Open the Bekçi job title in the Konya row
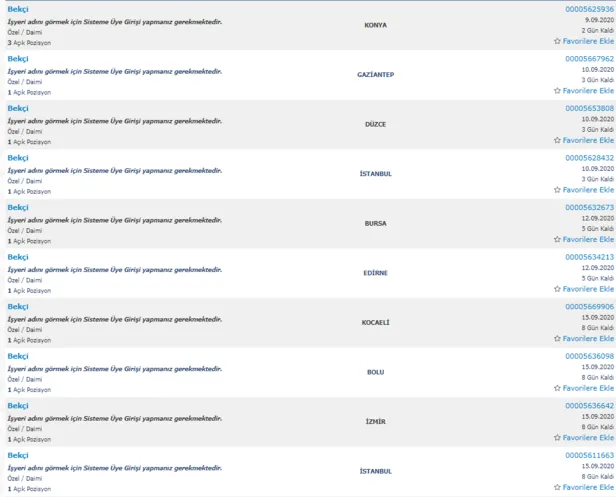616x497 pixels. click(18, 9)
